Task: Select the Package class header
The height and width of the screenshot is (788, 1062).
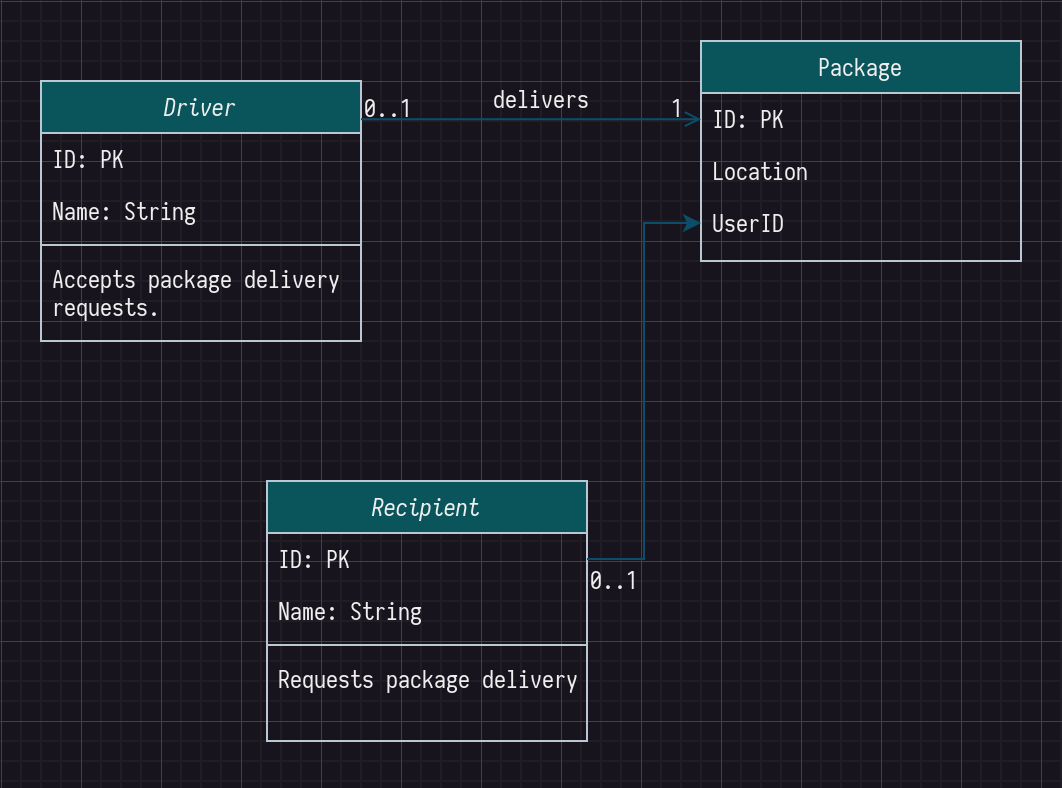Action: click(x=861, y=67)
